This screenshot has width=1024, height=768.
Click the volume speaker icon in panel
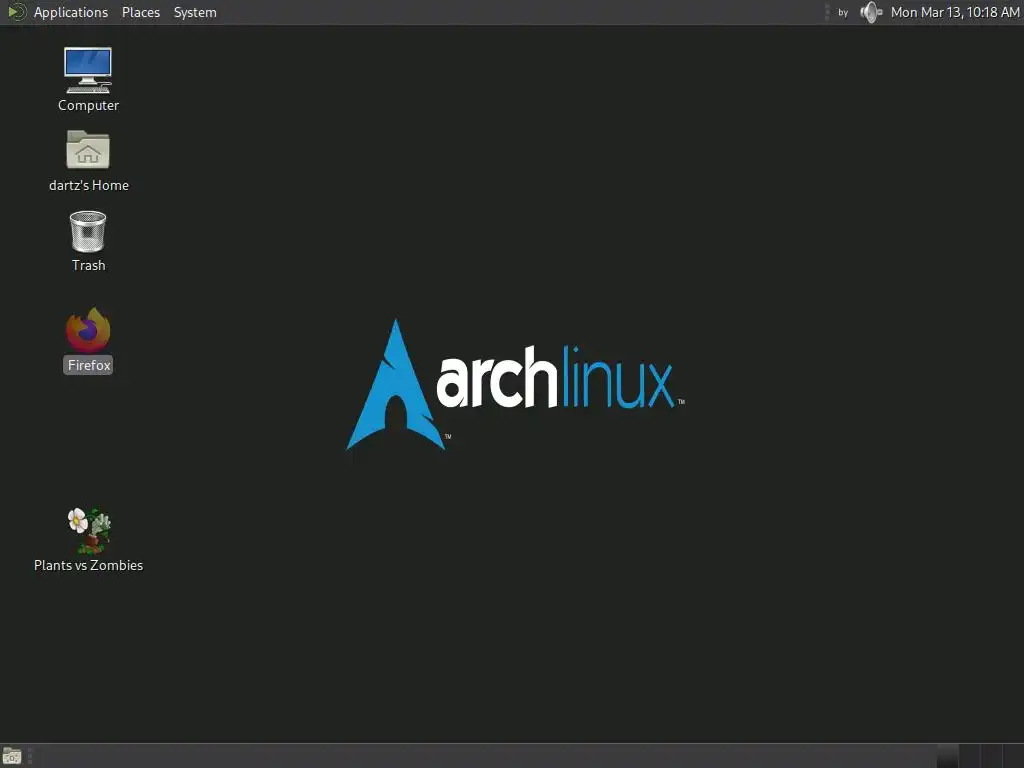point(871,12)
